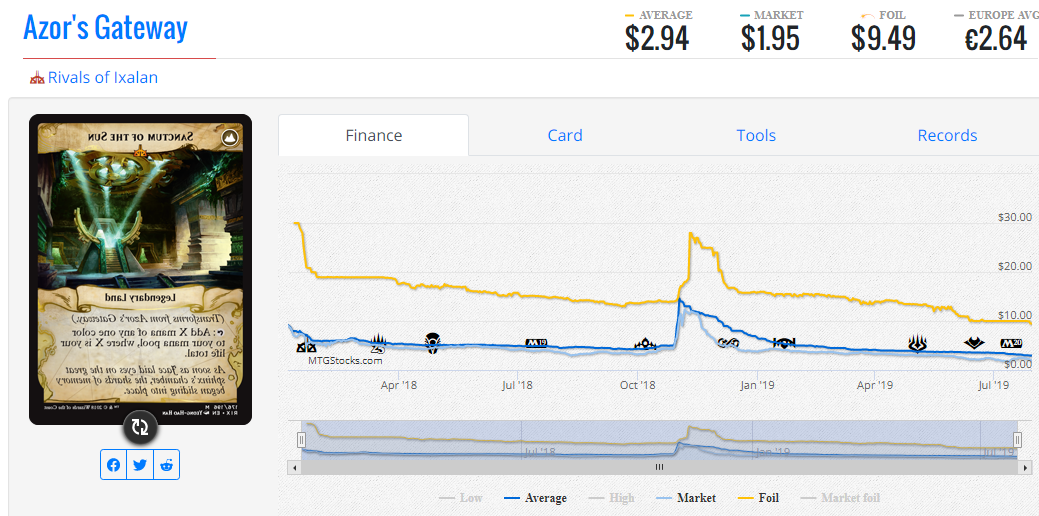Click the M19 set marker on chart
Image resolution: width=1039 pixels, height=516 pixels.
(x=536, y=343)
